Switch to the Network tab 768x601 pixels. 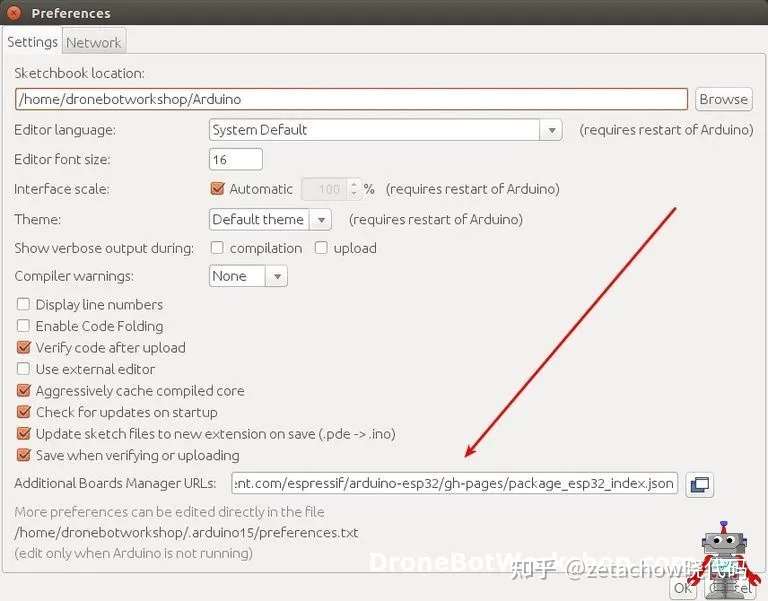pos(94,43)
